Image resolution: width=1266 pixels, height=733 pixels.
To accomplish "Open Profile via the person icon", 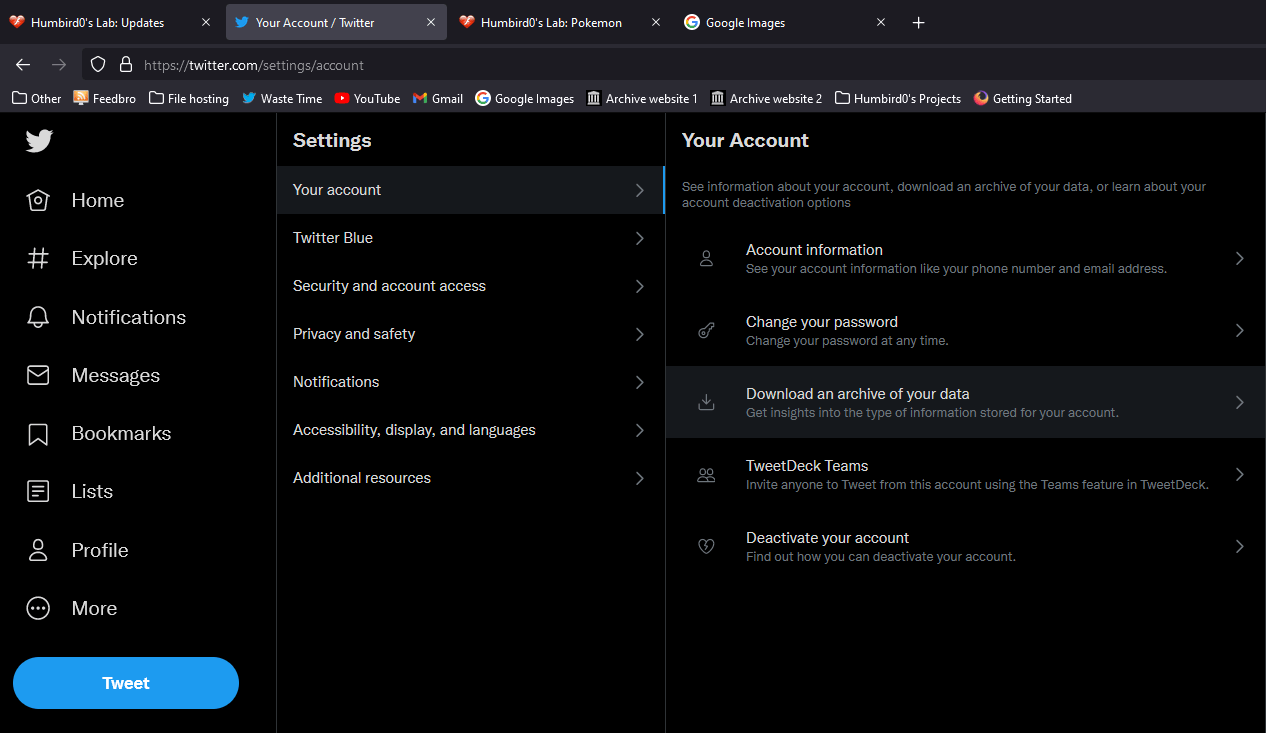I will pyautogui.click(x=38, y=550).
